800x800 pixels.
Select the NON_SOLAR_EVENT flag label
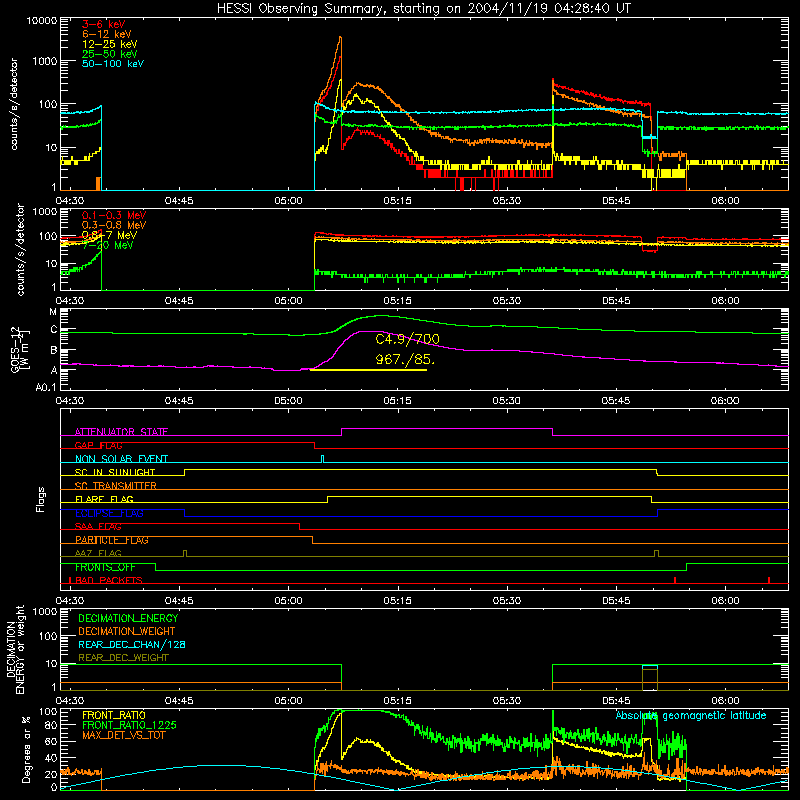(x=121, y=459)
